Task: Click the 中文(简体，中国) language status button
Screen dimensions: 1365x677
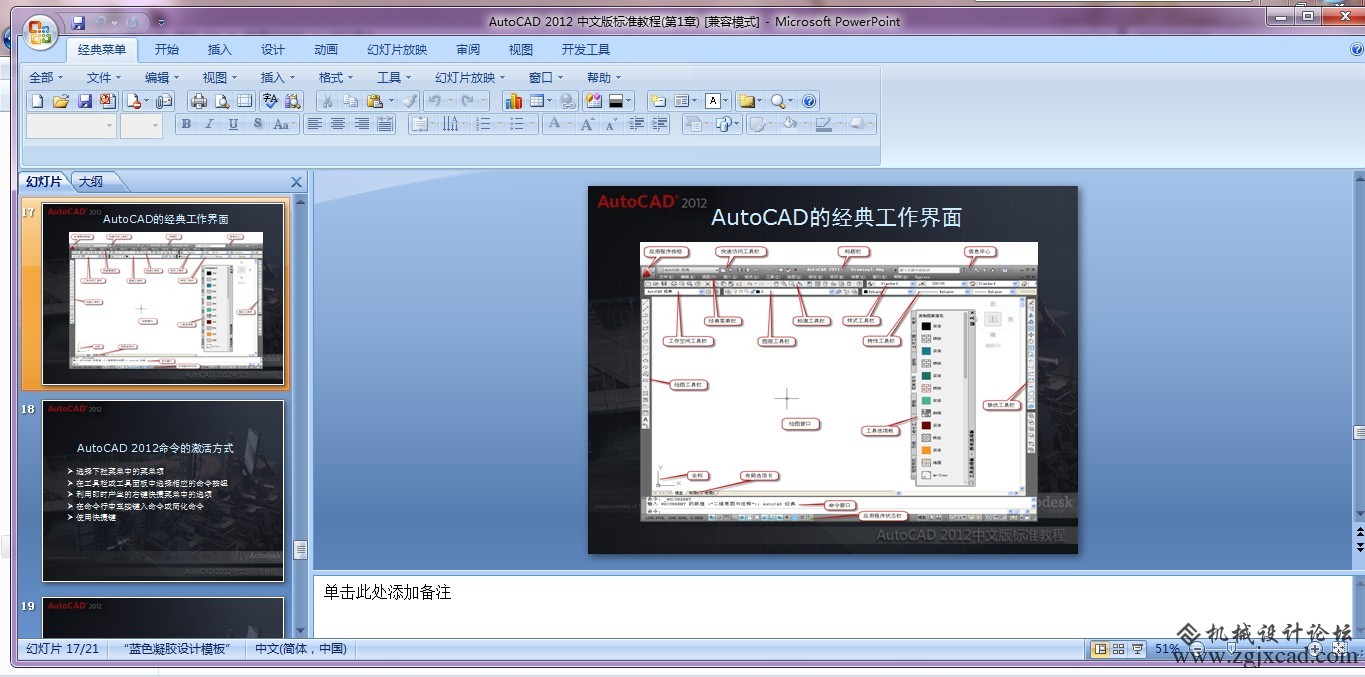Action: coord(301,649)
